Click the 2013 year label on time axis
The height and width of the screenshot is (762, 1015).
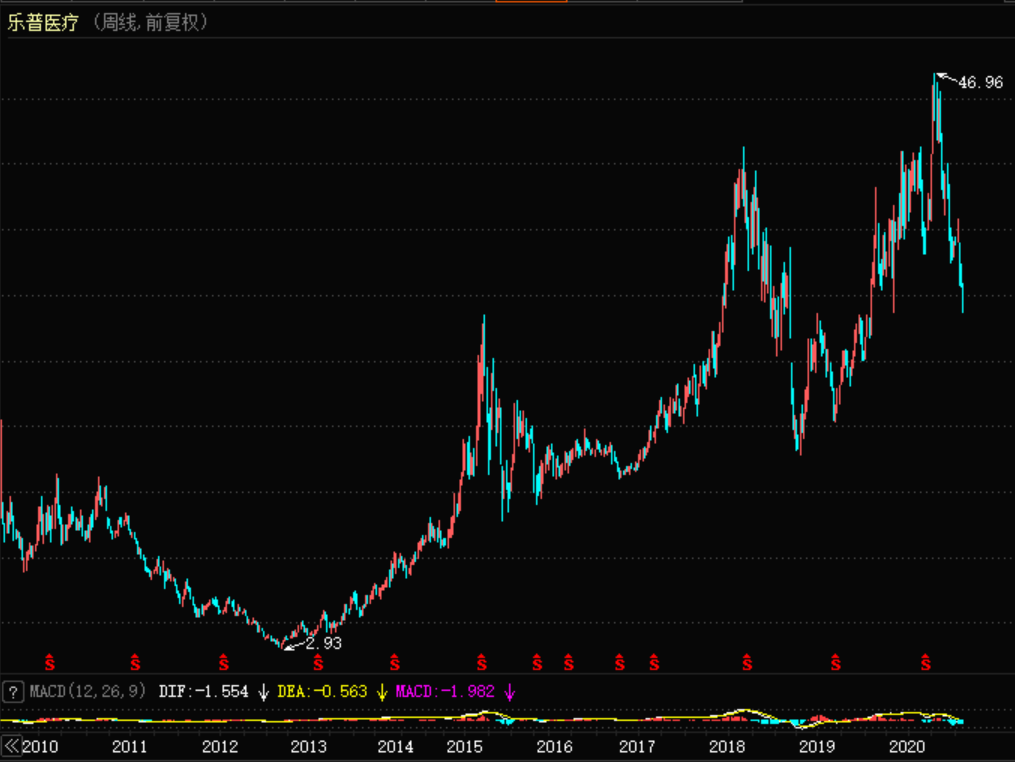coord(309,746)
